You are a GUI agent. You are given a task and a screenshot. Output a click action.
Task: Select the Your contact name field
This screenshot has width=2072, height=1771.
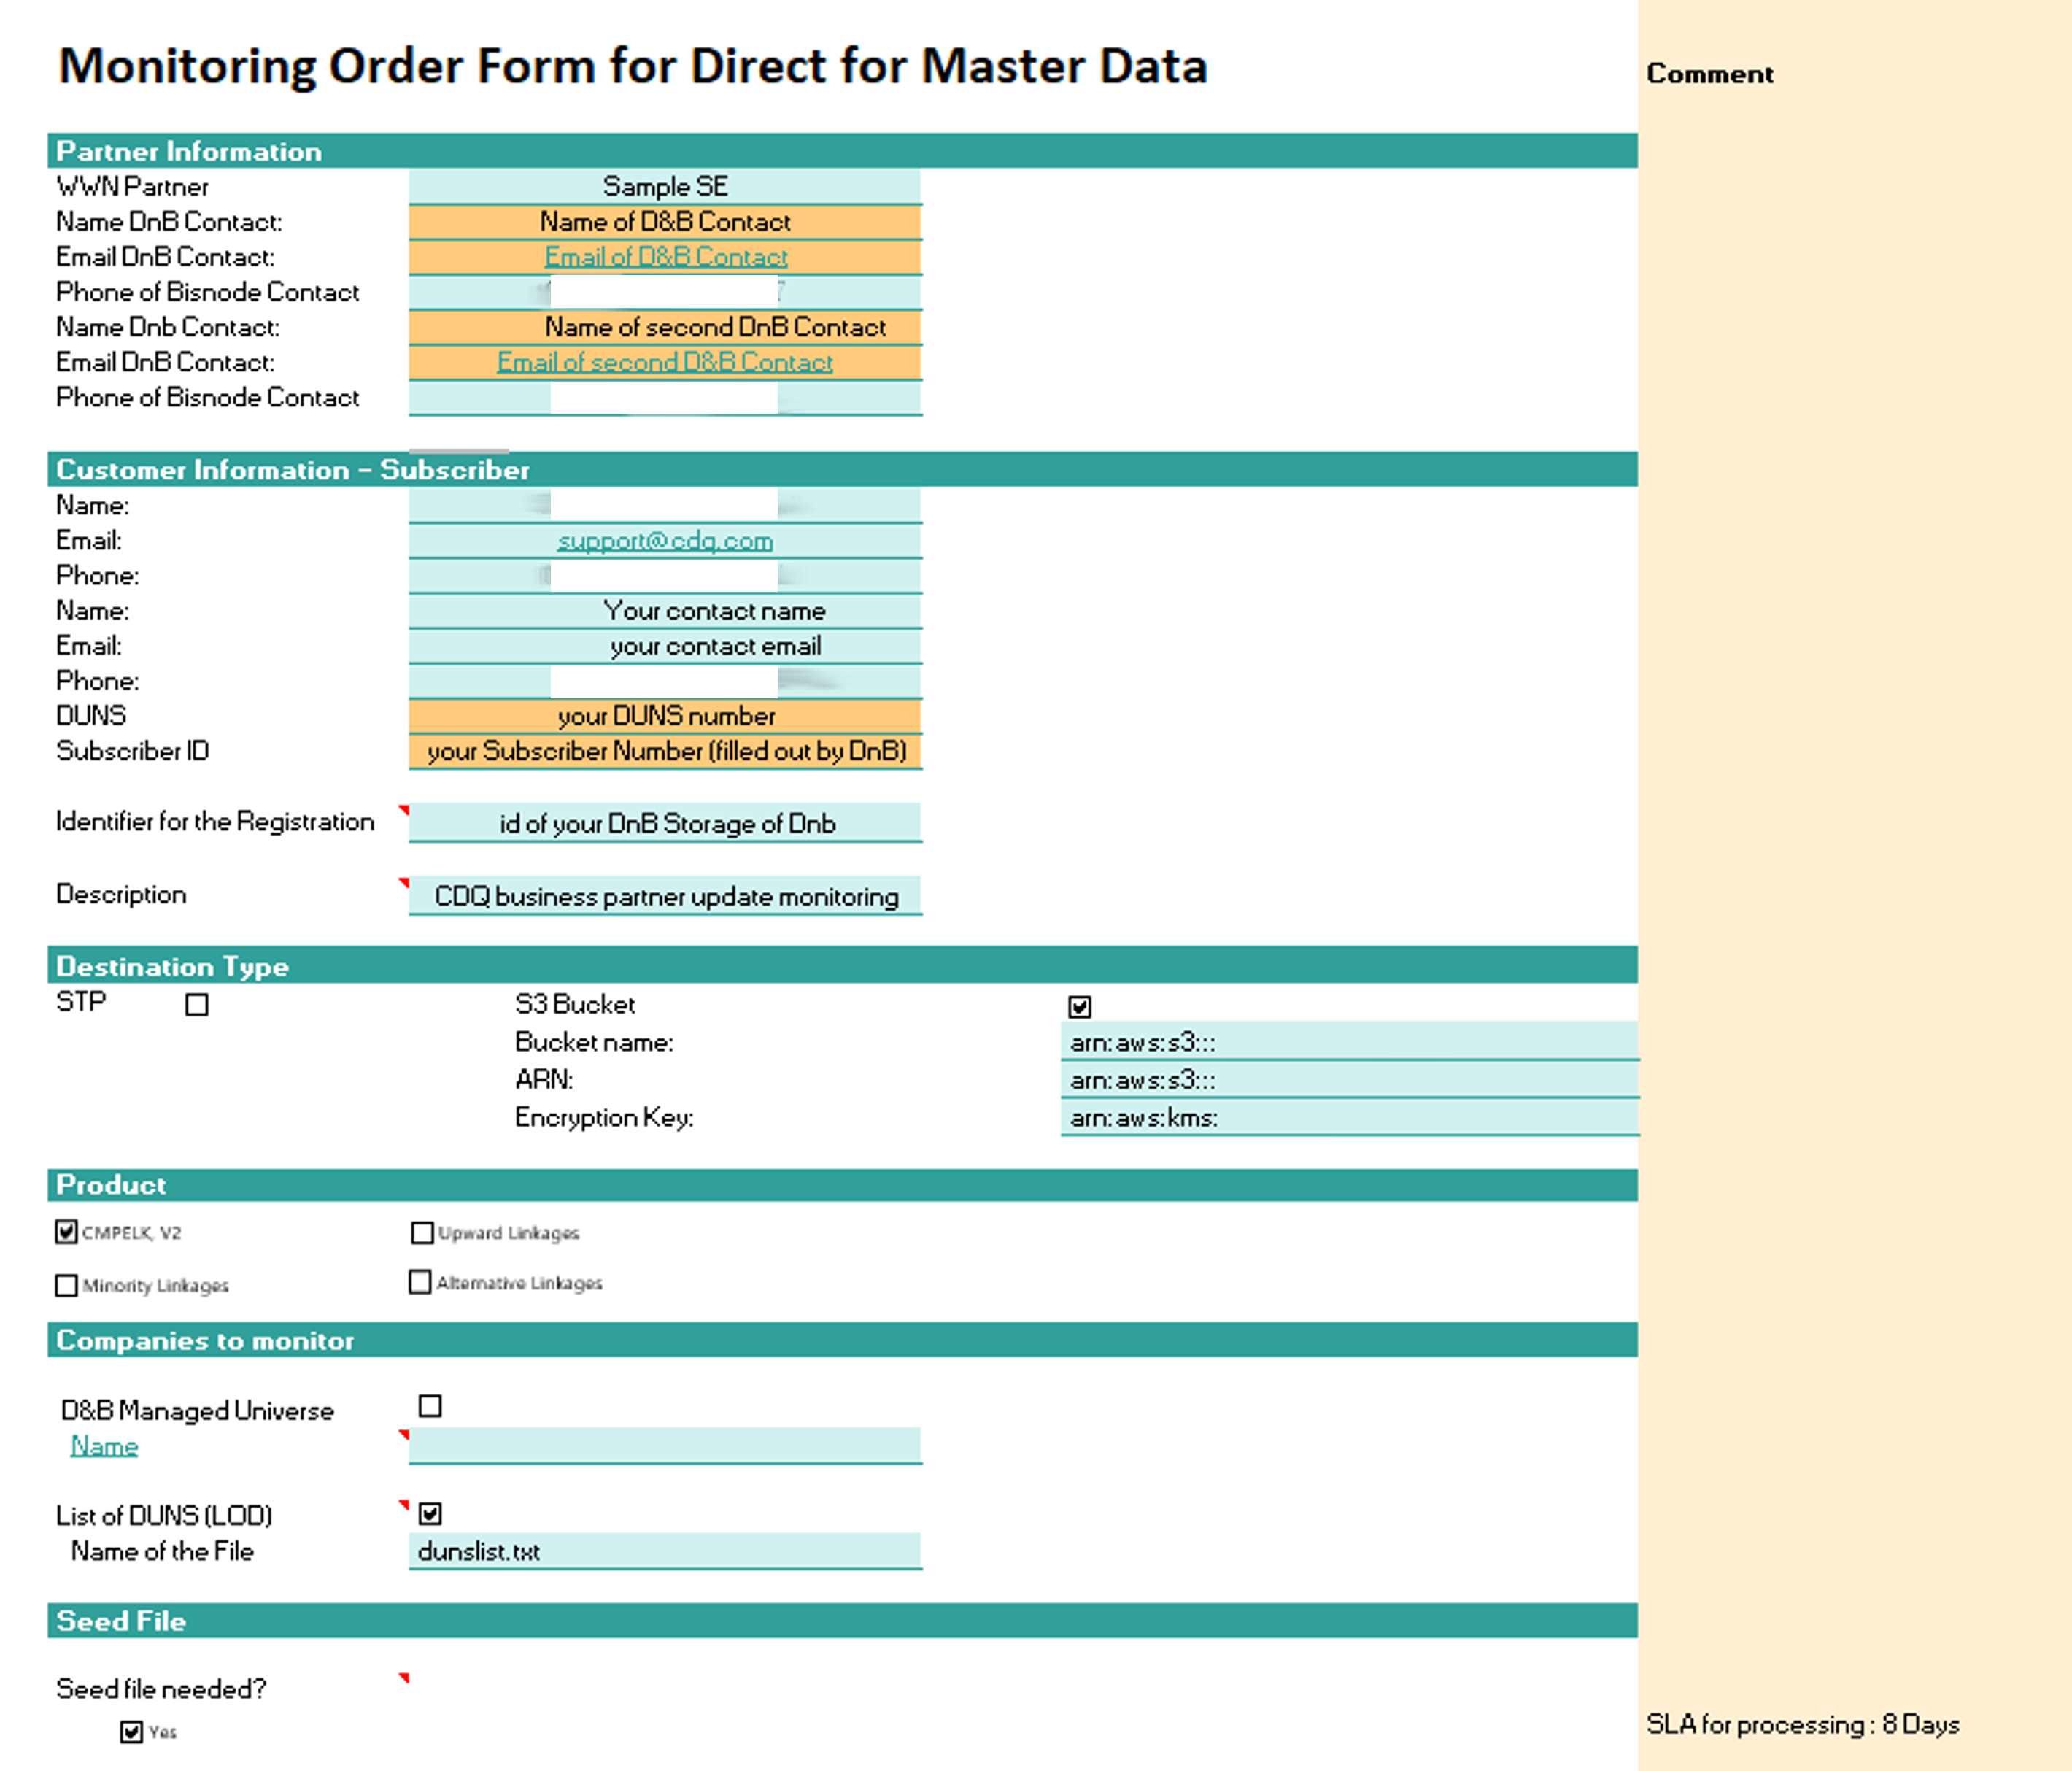click(665, 610)
